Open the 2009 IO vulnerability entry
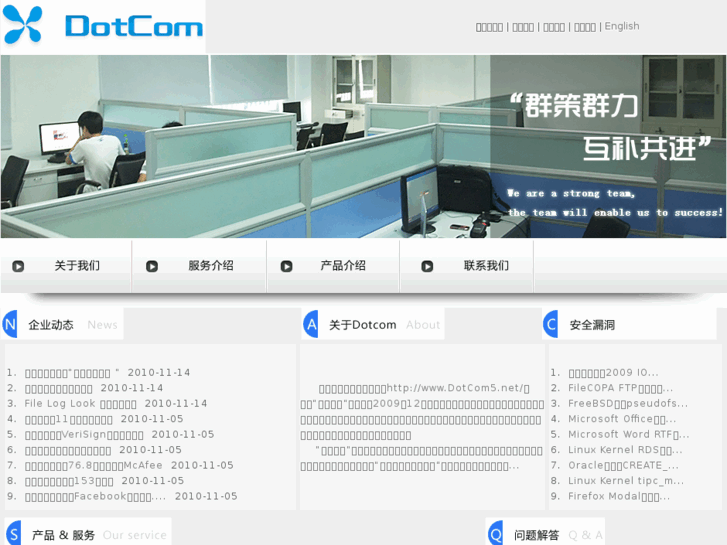This screenshot has height=545, width=727. [613, 372]
